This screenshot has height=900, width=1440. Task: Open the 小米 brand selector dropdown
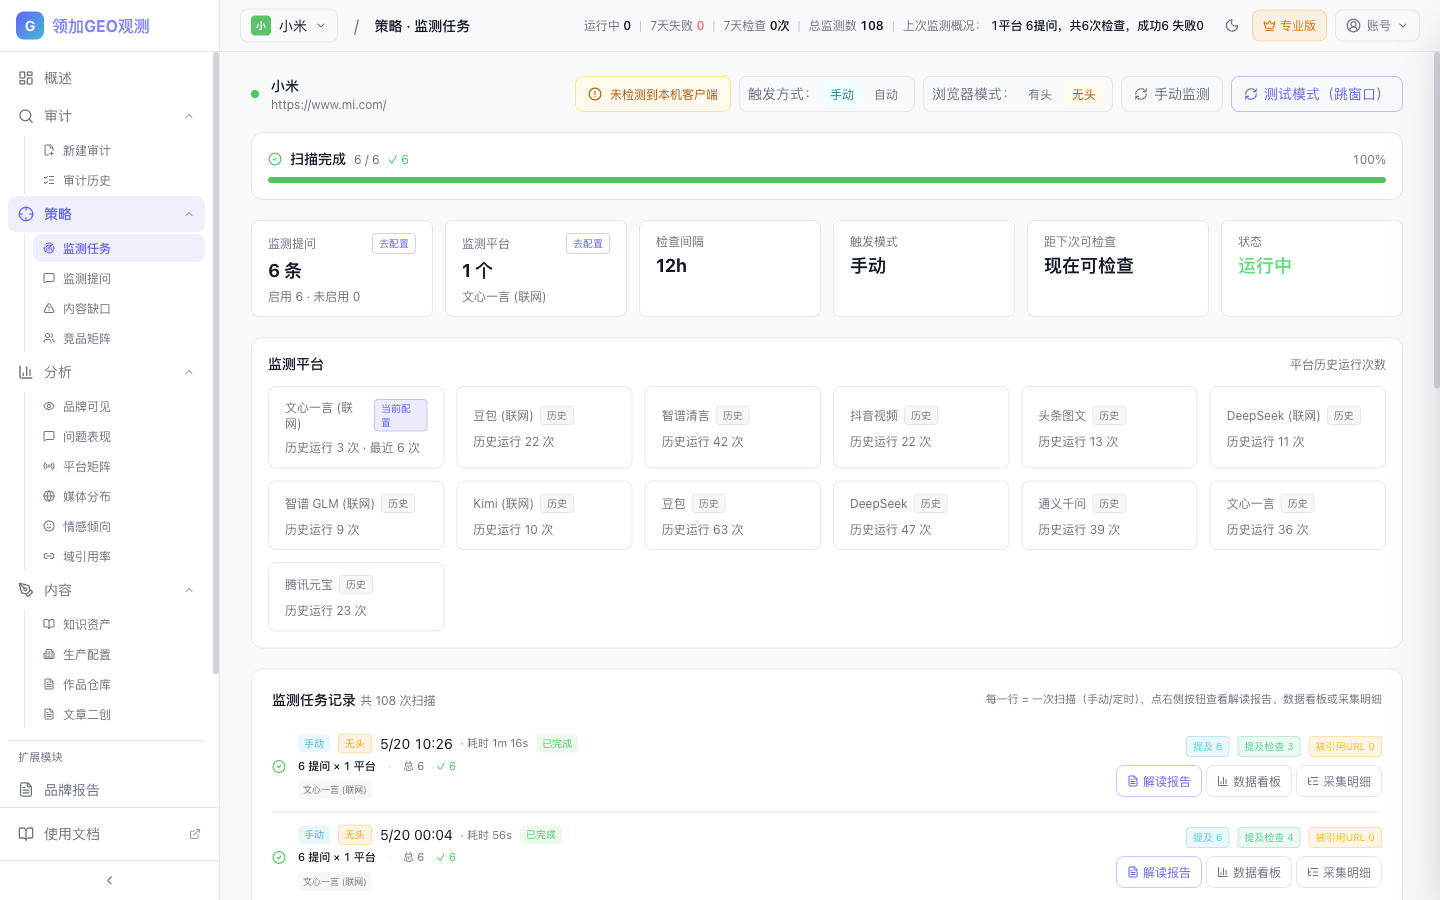[x=289, y=26]
